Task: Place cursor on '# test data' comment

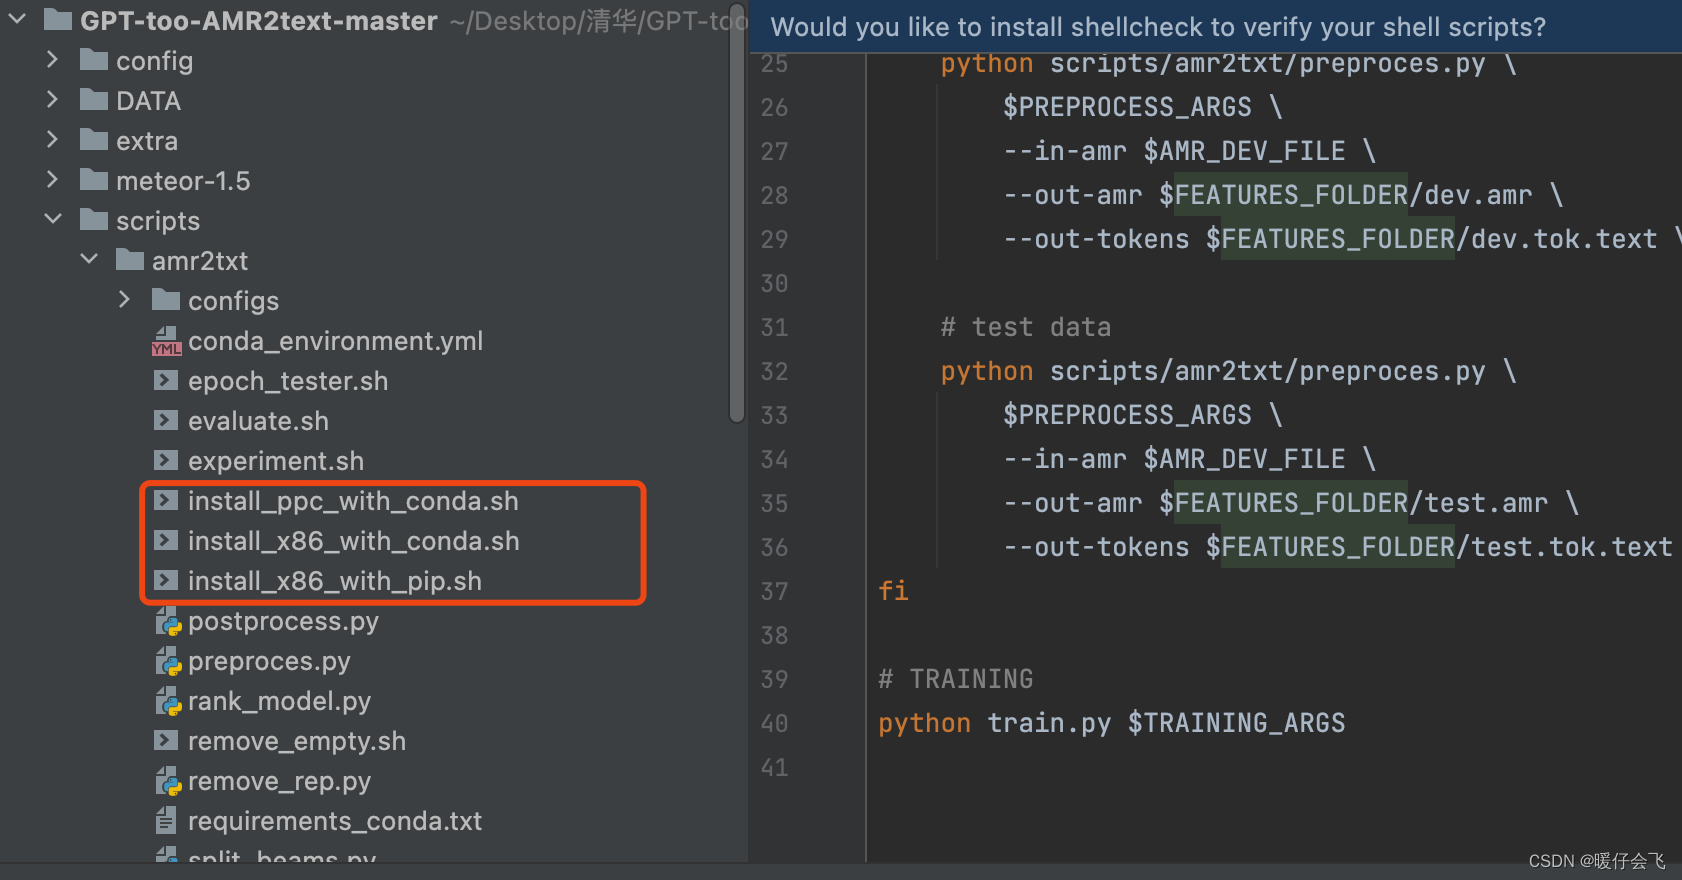Action: pyautogui.click(x=1026, y=327)
